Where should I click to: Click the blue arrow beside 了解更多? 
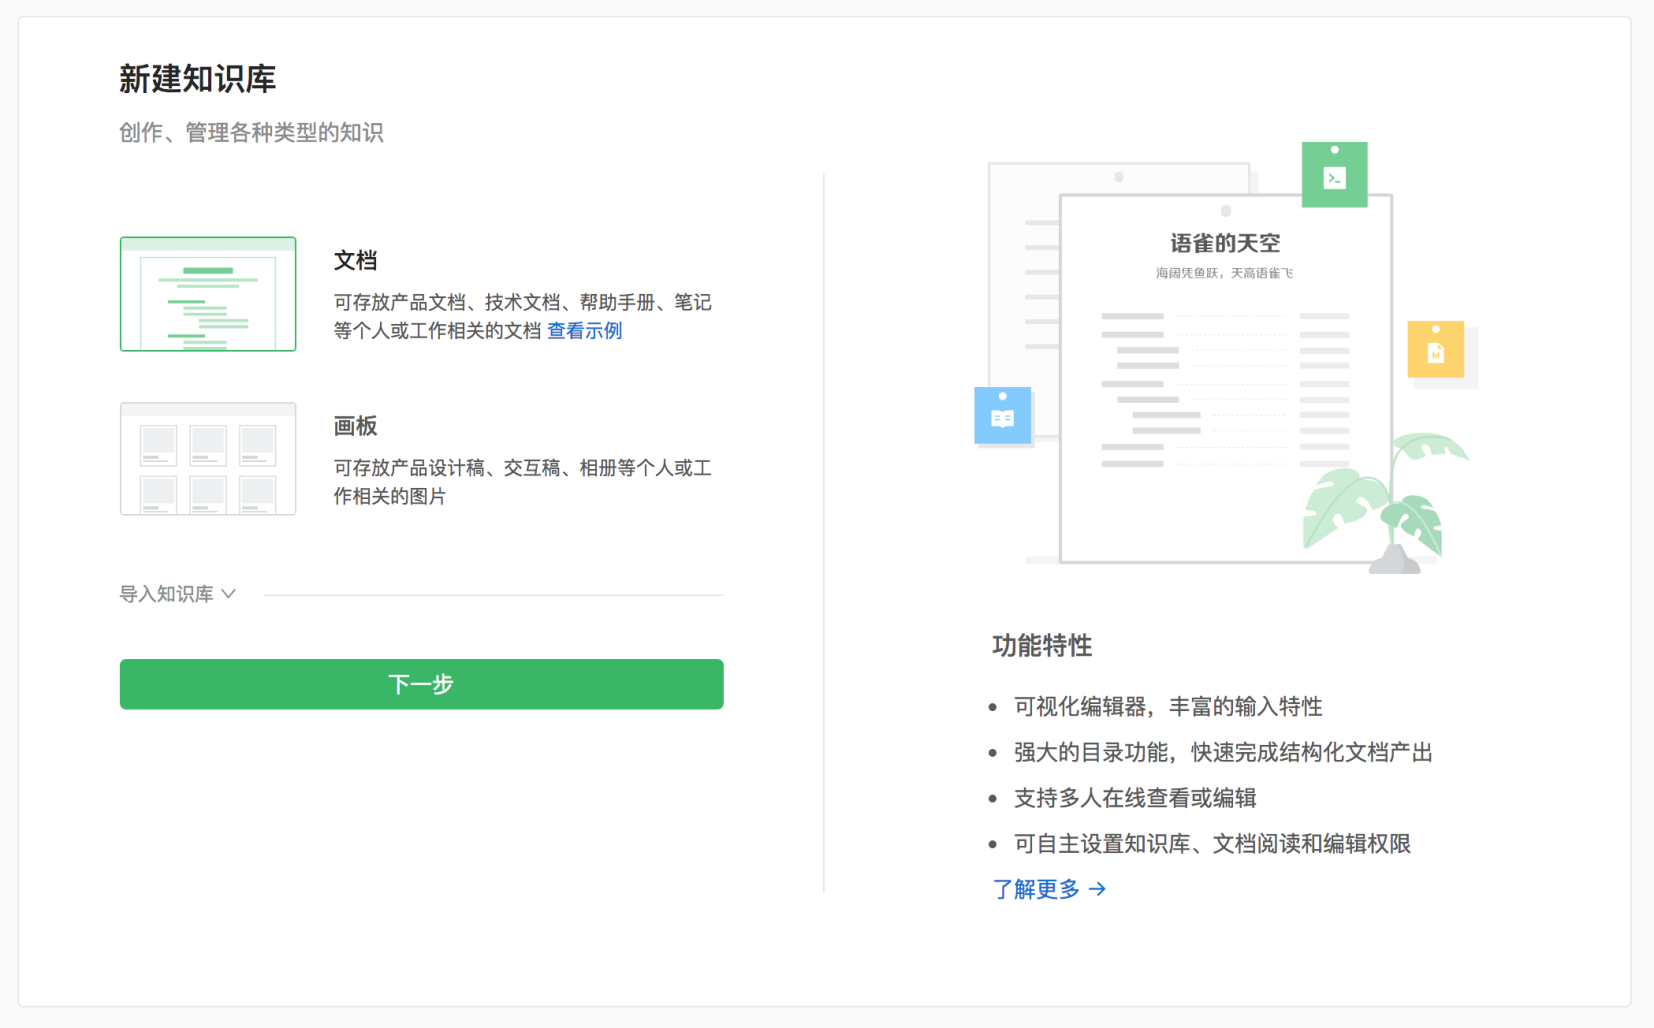point(1098,889)
